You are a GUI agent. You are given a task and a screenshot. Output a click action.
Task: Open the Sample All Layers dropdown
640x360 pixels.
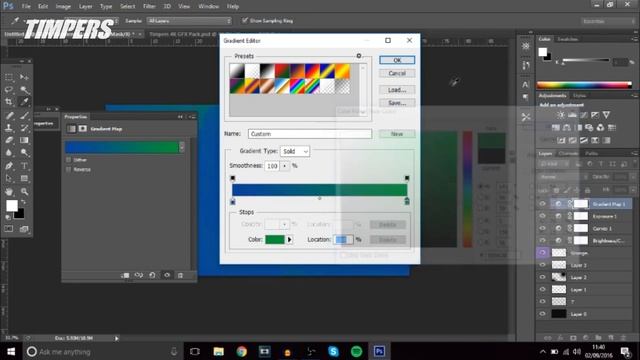coord(189,20)
